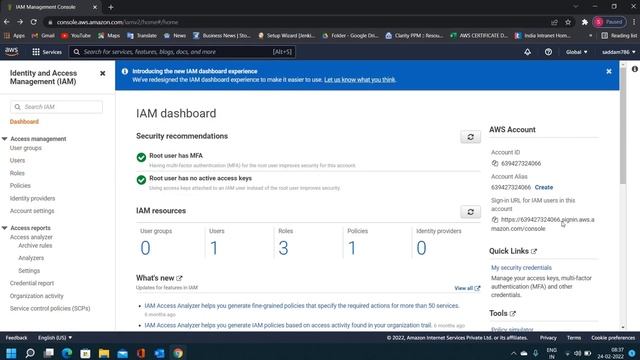Open Credential report in the sidebar
Viewport: 640px width, 360px height.
(x=32, y=283)
